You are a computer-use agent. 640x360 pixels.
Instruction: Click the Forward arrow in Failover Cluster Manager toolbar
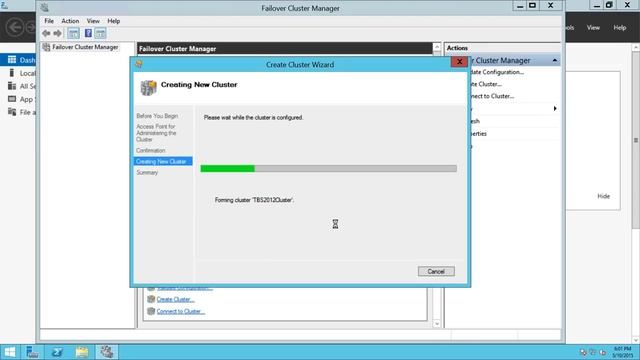click(58, 33)
